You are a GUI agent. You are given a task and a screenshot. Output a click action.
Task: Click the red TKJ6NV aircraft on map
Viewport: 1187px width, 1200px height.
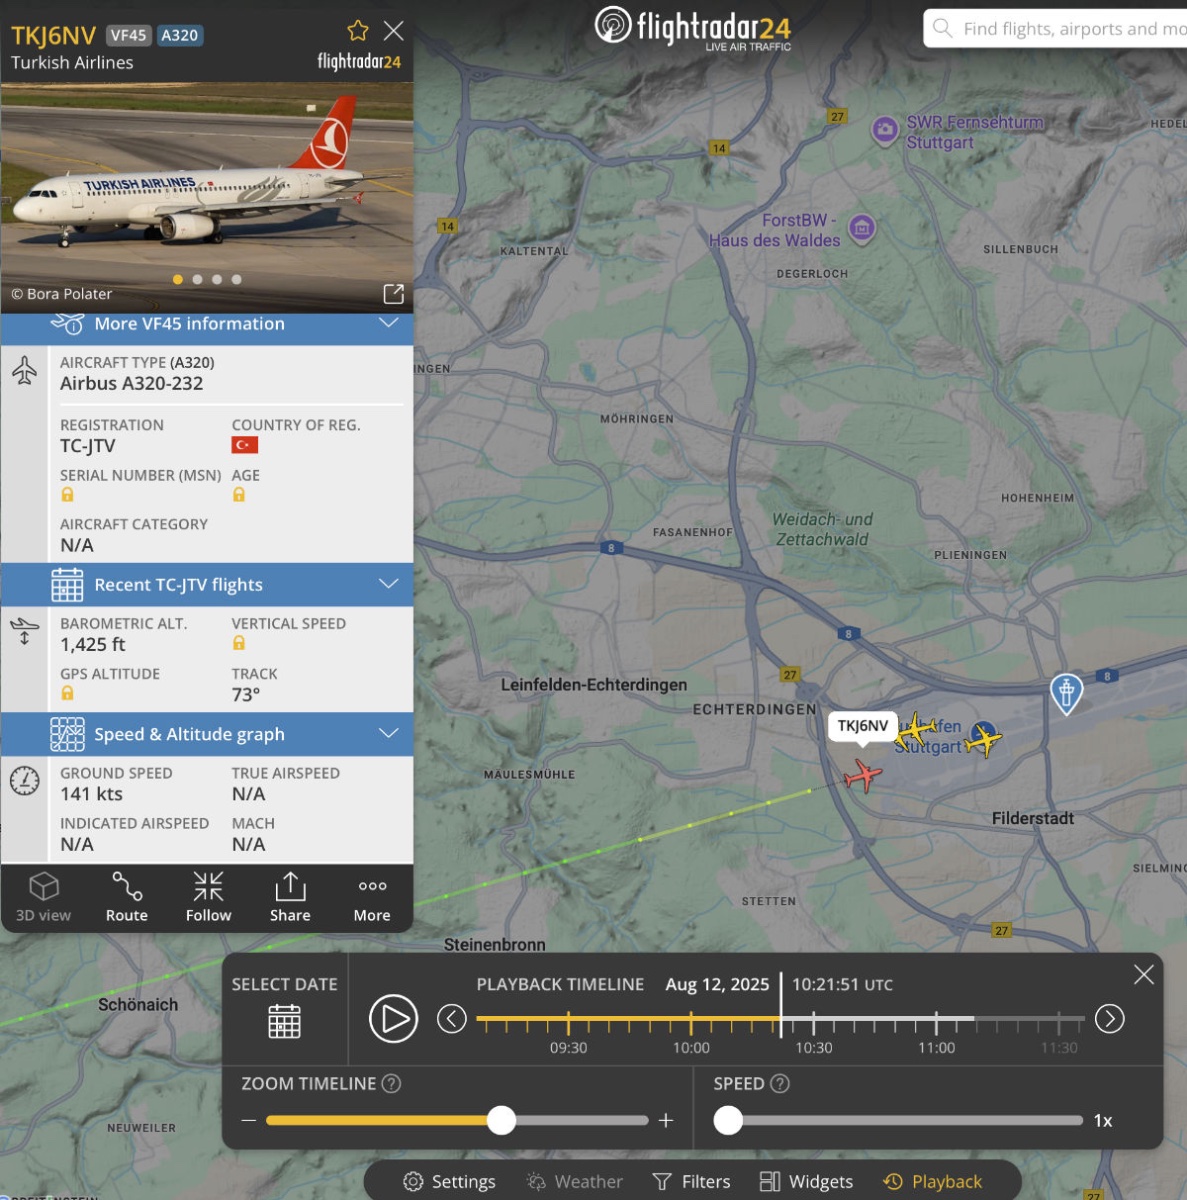pos(862,775)
